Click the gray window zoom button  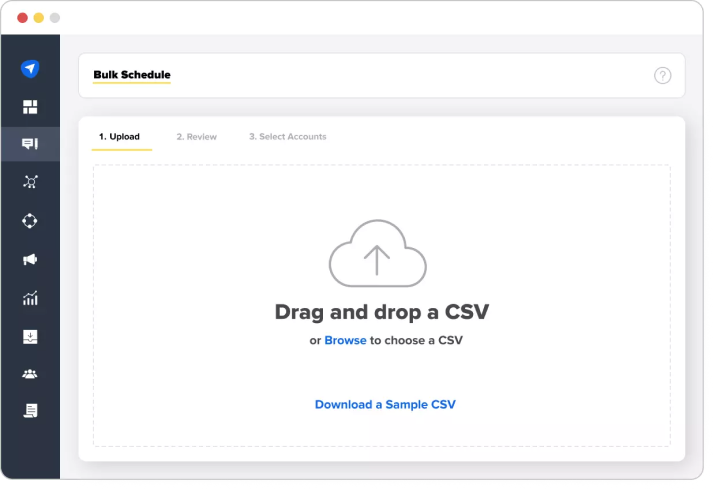[x=55, y=18]
